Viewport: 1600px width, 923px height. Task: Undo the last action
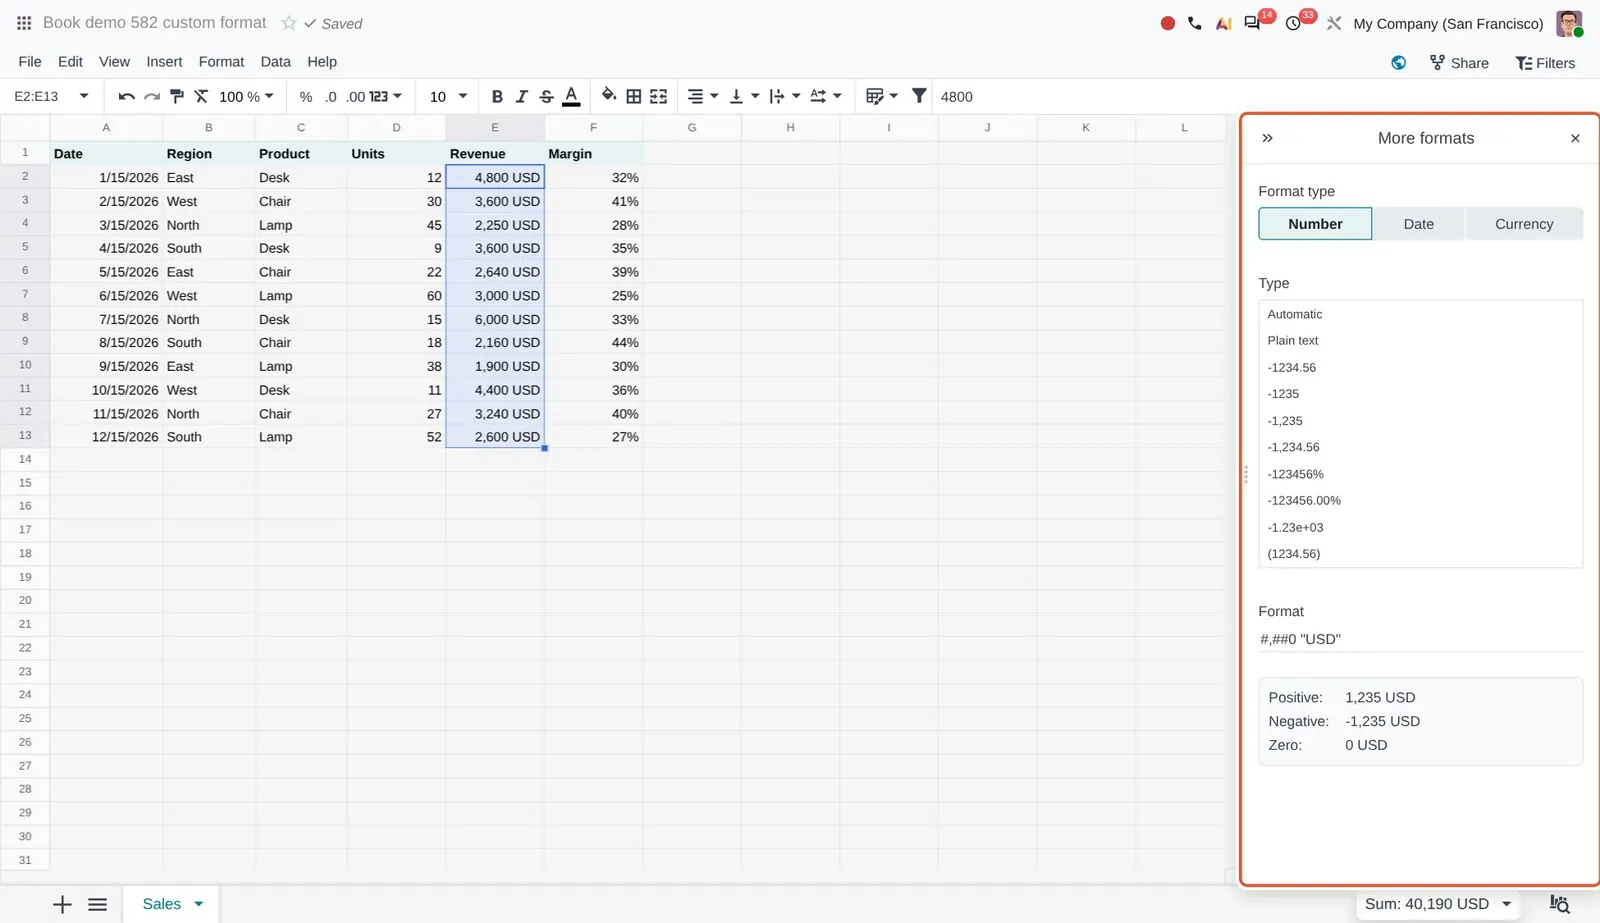(126, 96)
